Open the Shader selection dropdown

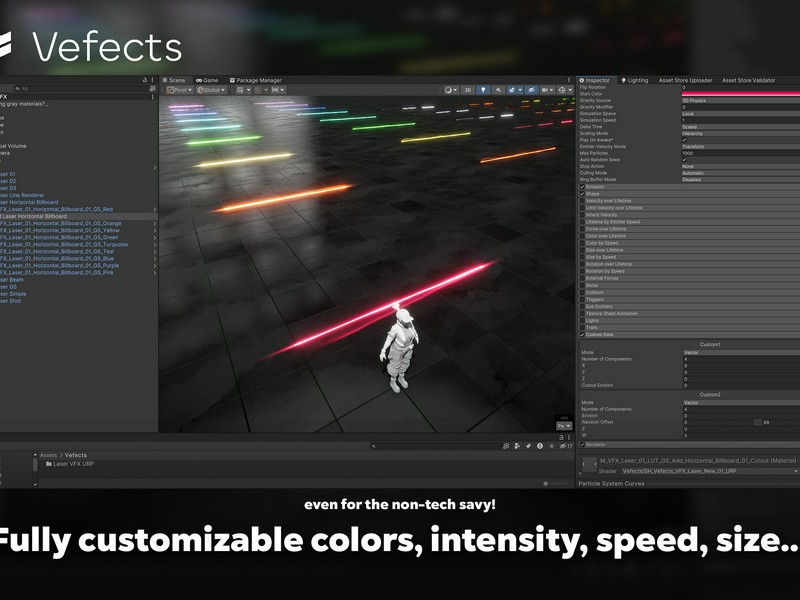(x=710, y=471)
